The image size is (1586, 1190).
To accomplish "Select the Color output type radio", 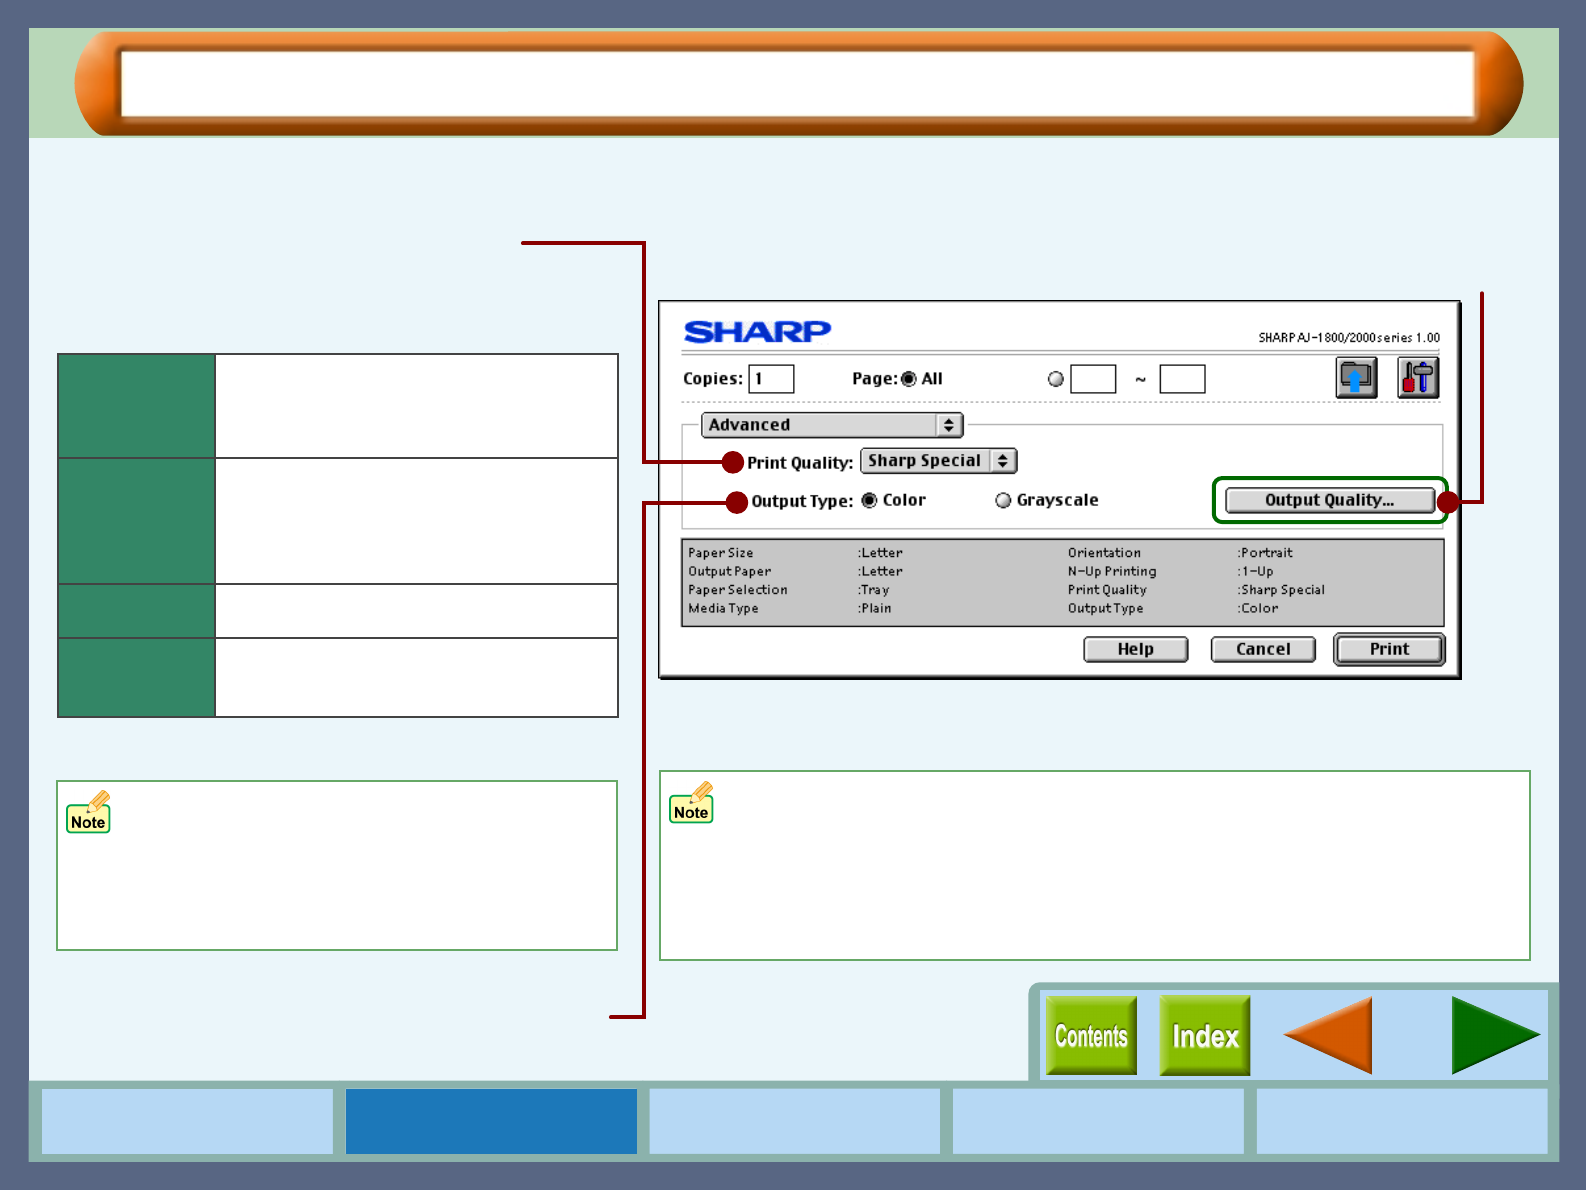I will 869,500.
